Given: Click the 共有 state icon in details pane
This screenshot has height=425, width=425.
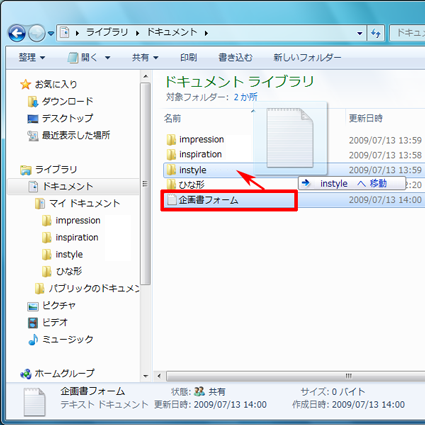Looking at the screenshot, I should (199, 391).
